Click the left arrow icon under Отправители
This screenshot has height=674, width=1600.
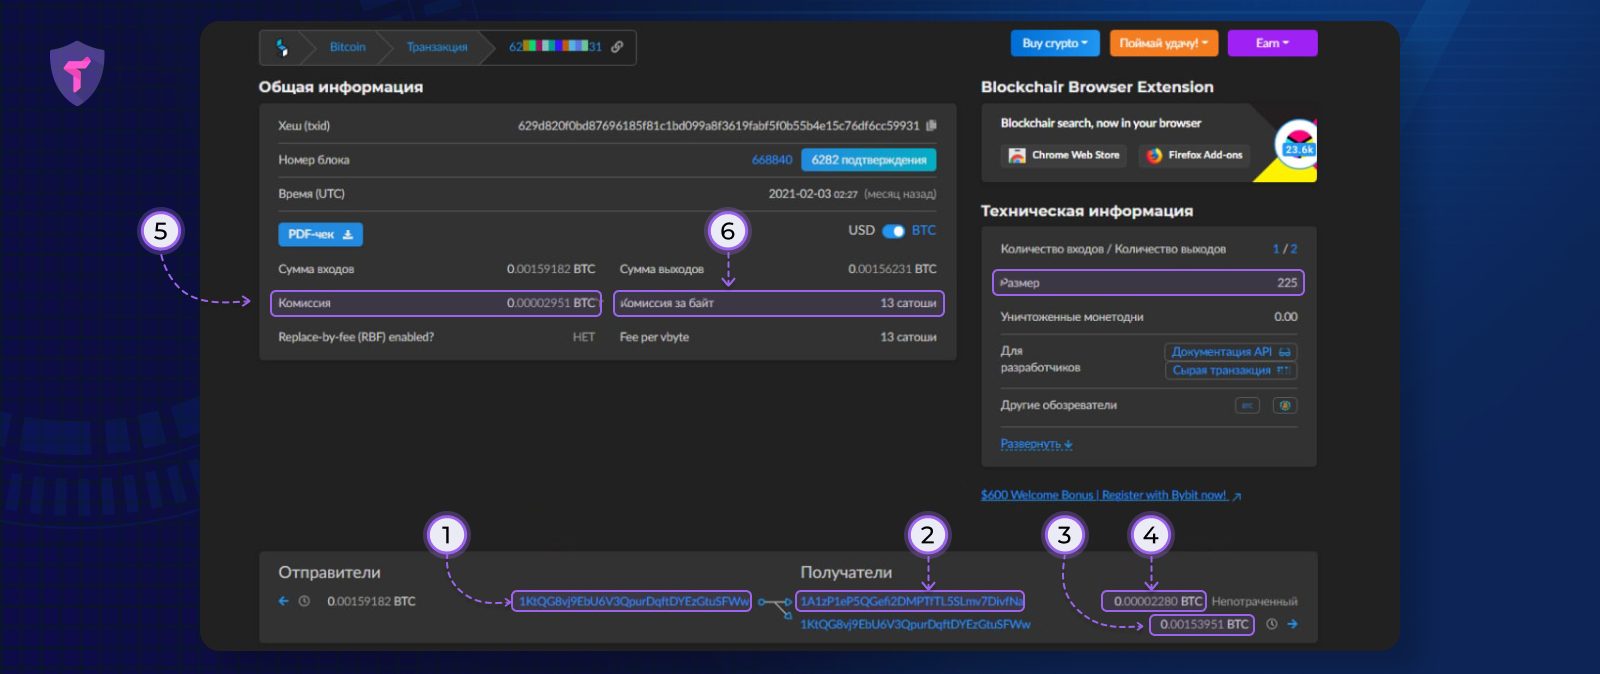283,601
